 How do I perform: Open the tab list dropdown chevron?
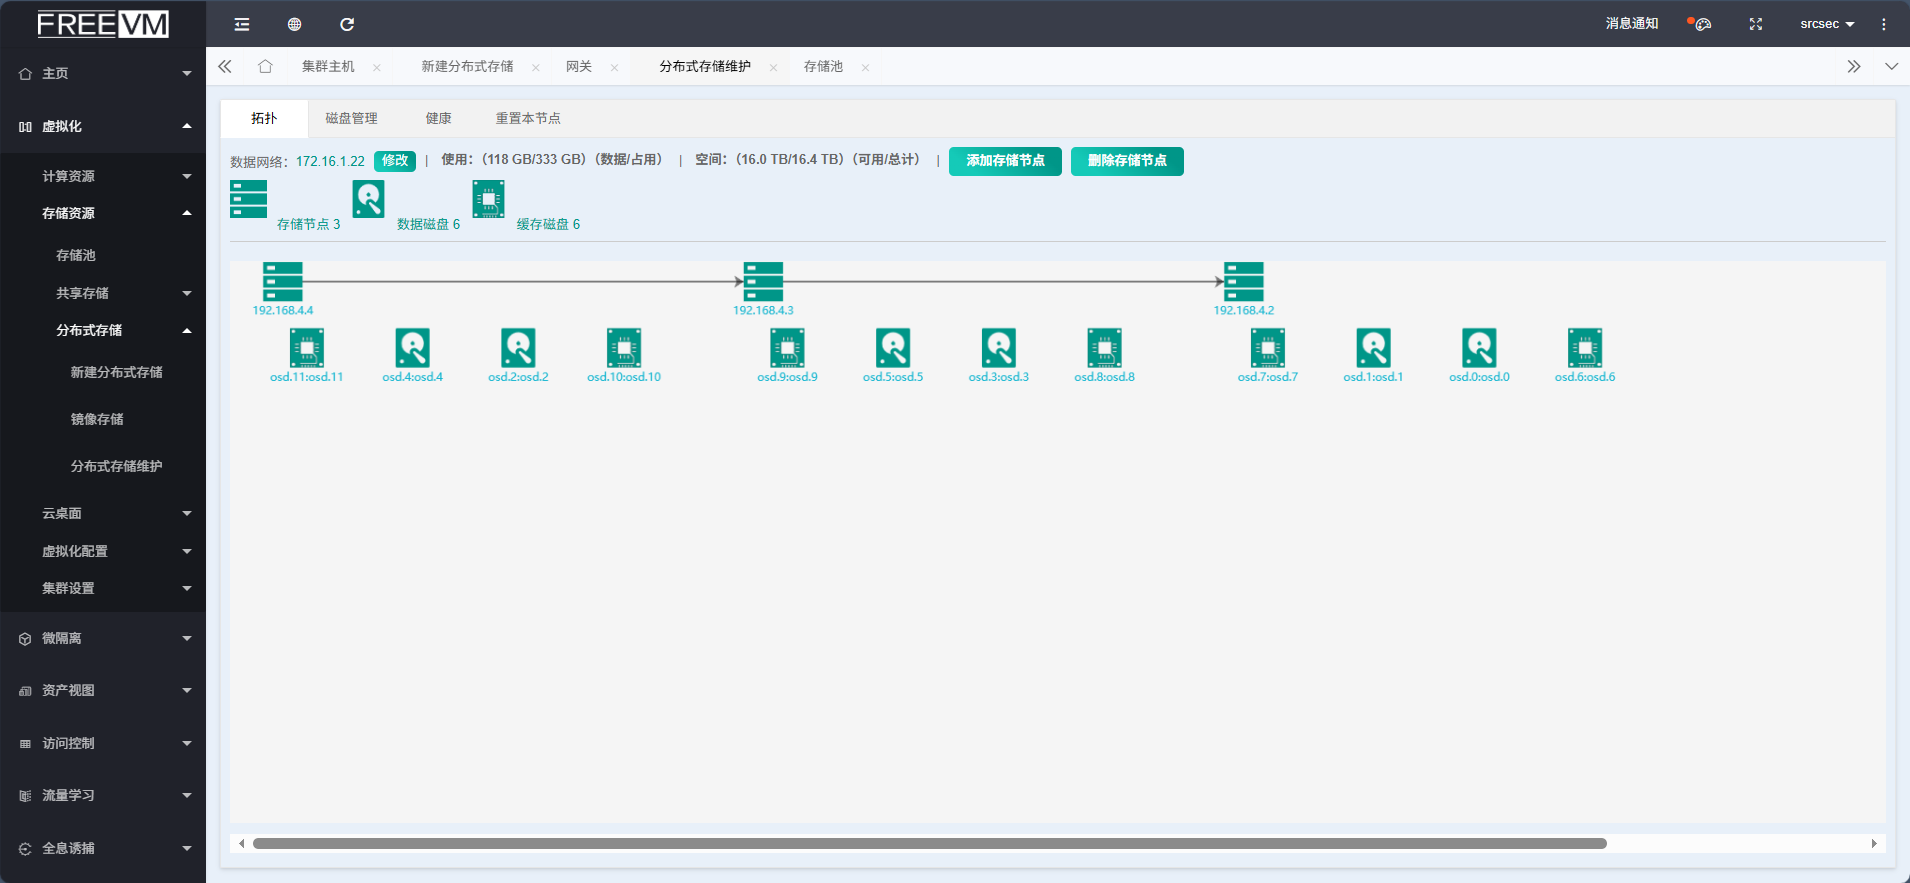[1891, 67]
